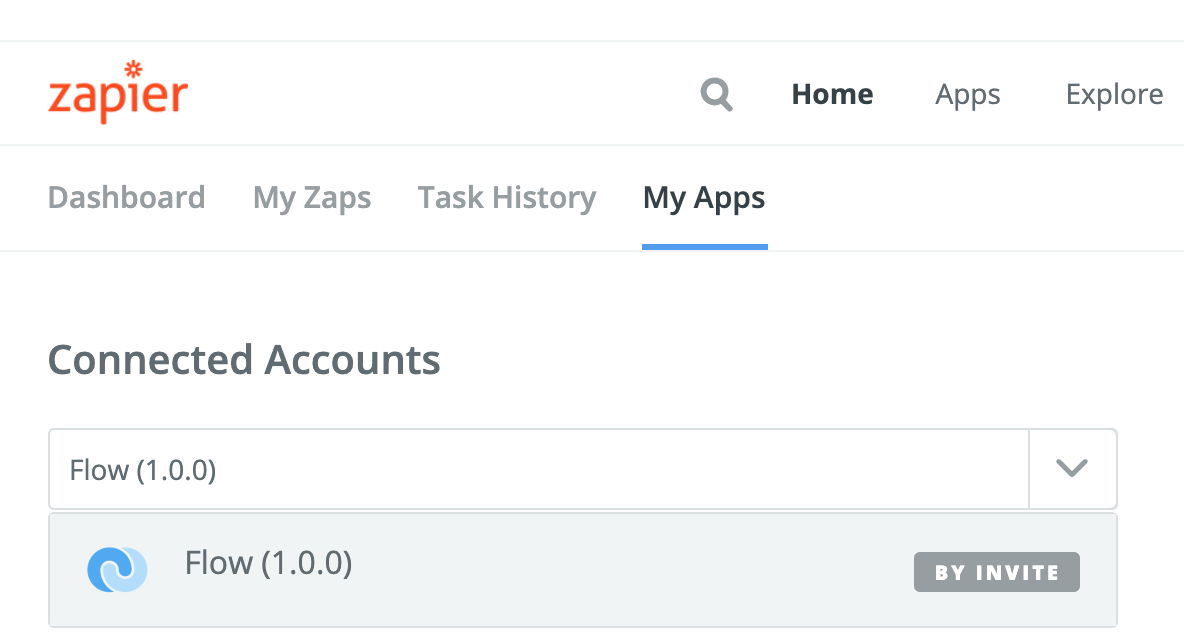Switch to the Dashboard tab
1184x636 pixels.
click(x=126, y=198)
